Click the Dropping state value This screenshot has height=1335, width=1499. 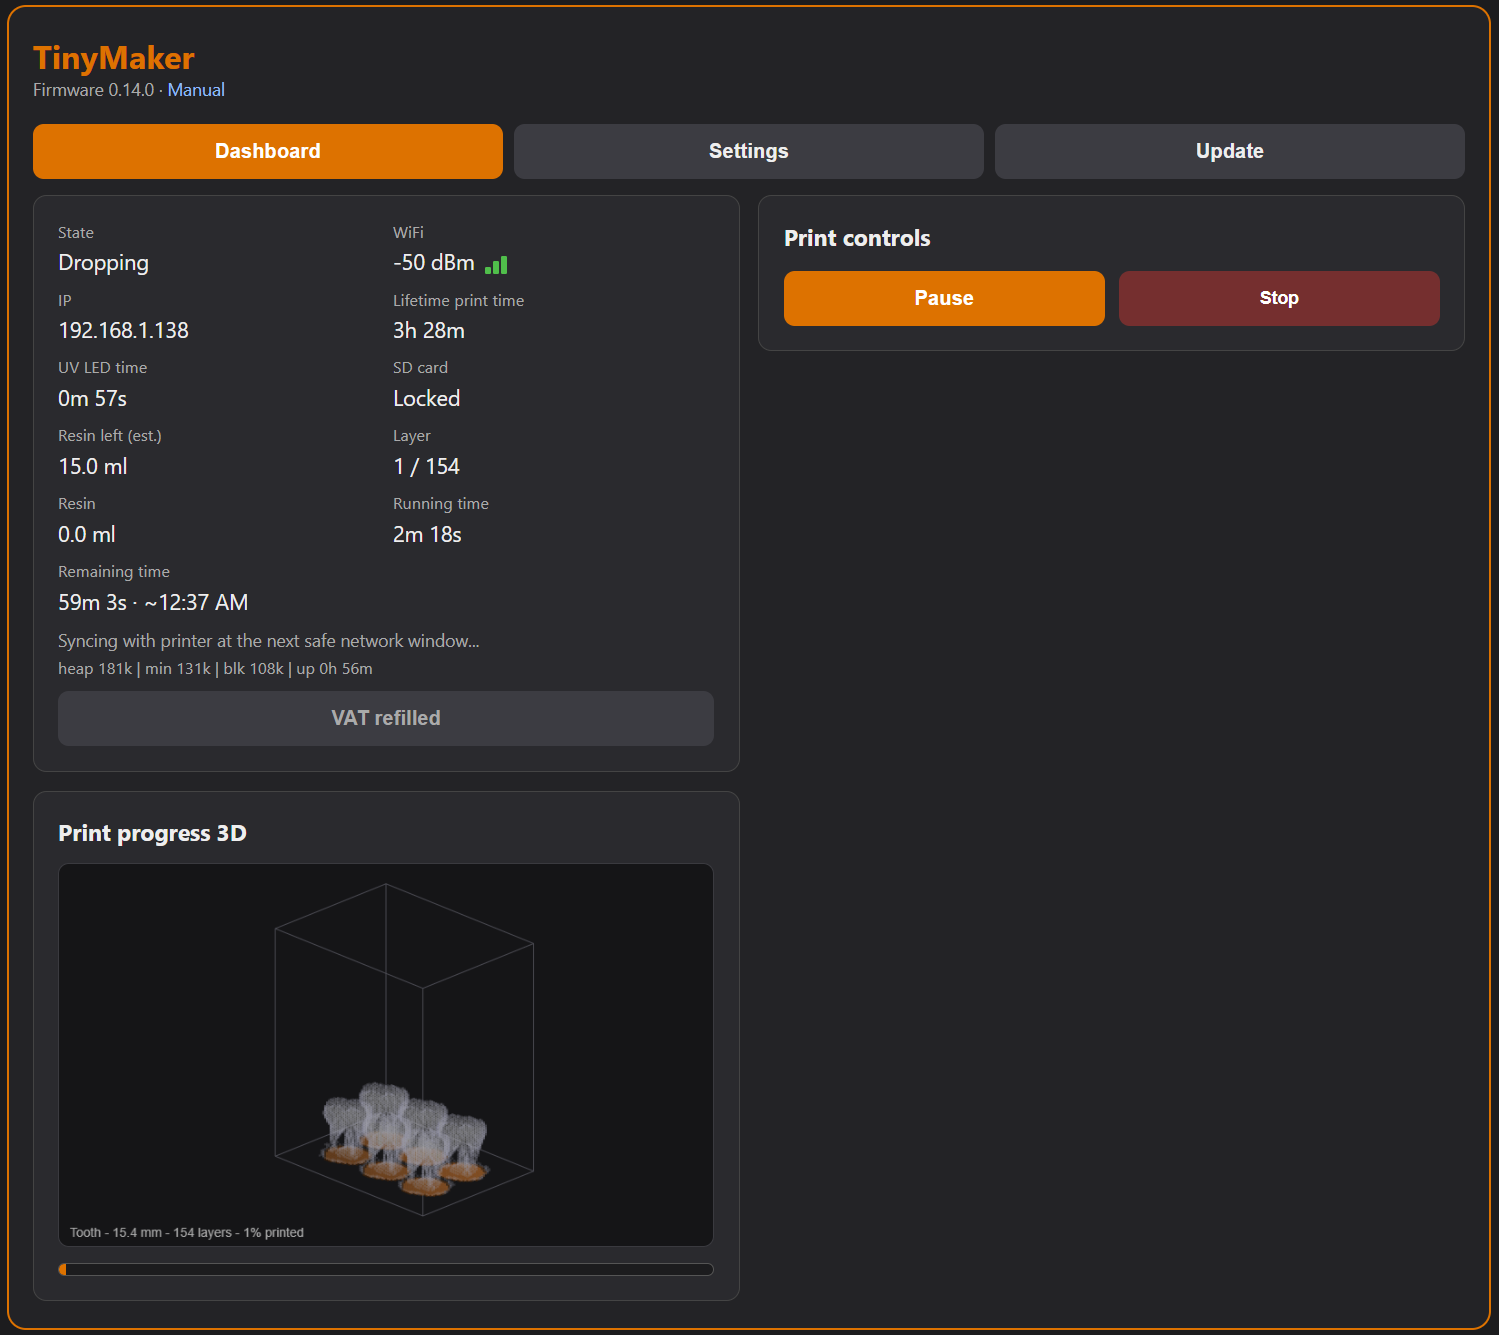click(x=103, y=263)
